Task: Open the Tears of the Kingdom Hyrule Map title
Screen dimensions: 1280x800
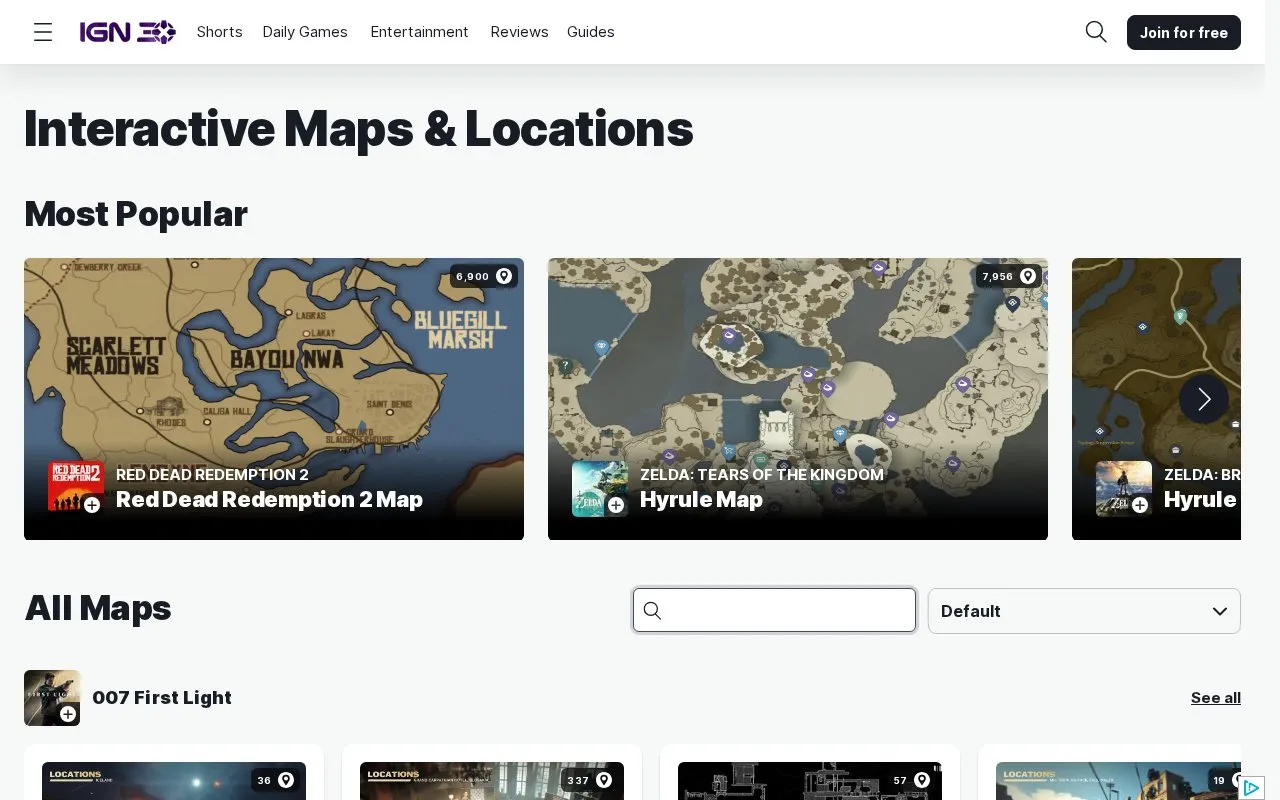Action: click(x=701, y=499)
